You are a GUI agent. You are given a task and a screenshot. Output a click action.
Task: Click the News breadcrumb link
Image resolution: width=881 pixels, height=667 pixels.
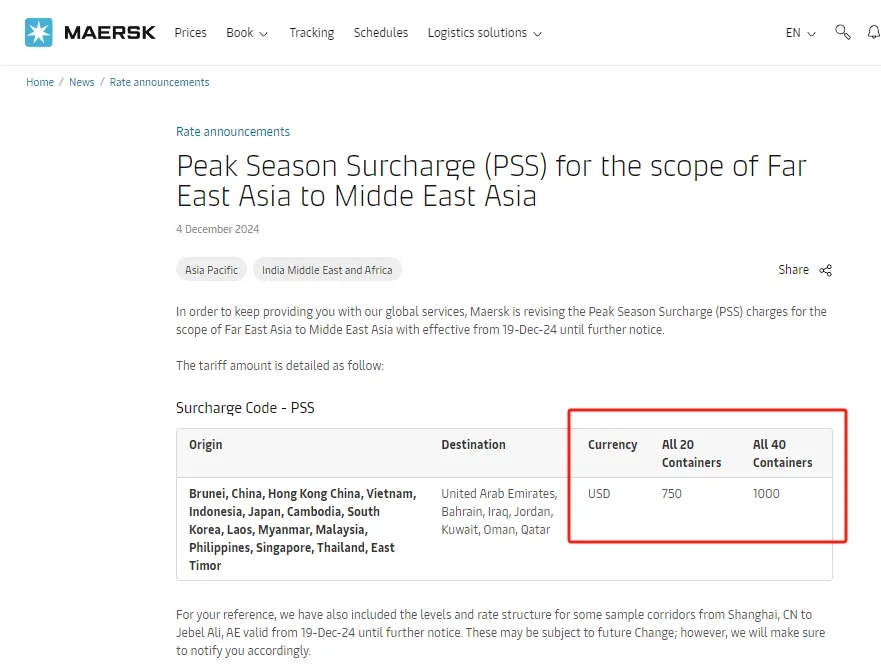tap(81, 82)
